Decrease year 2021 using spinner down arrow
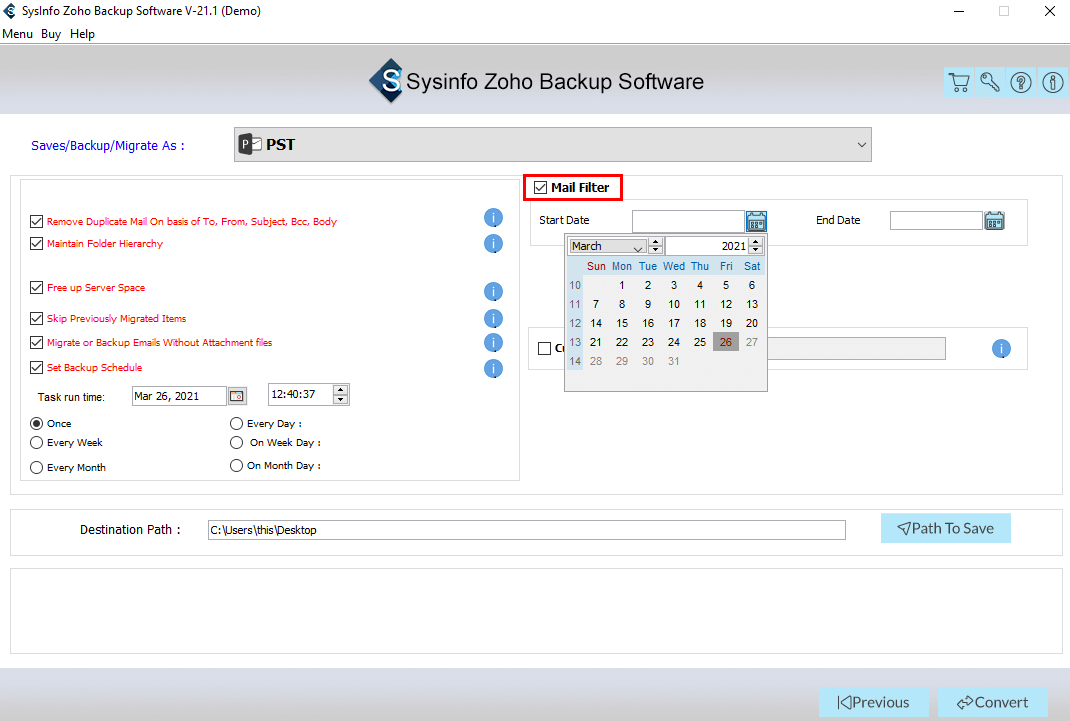1070x721 pixels. click(755, 250)
